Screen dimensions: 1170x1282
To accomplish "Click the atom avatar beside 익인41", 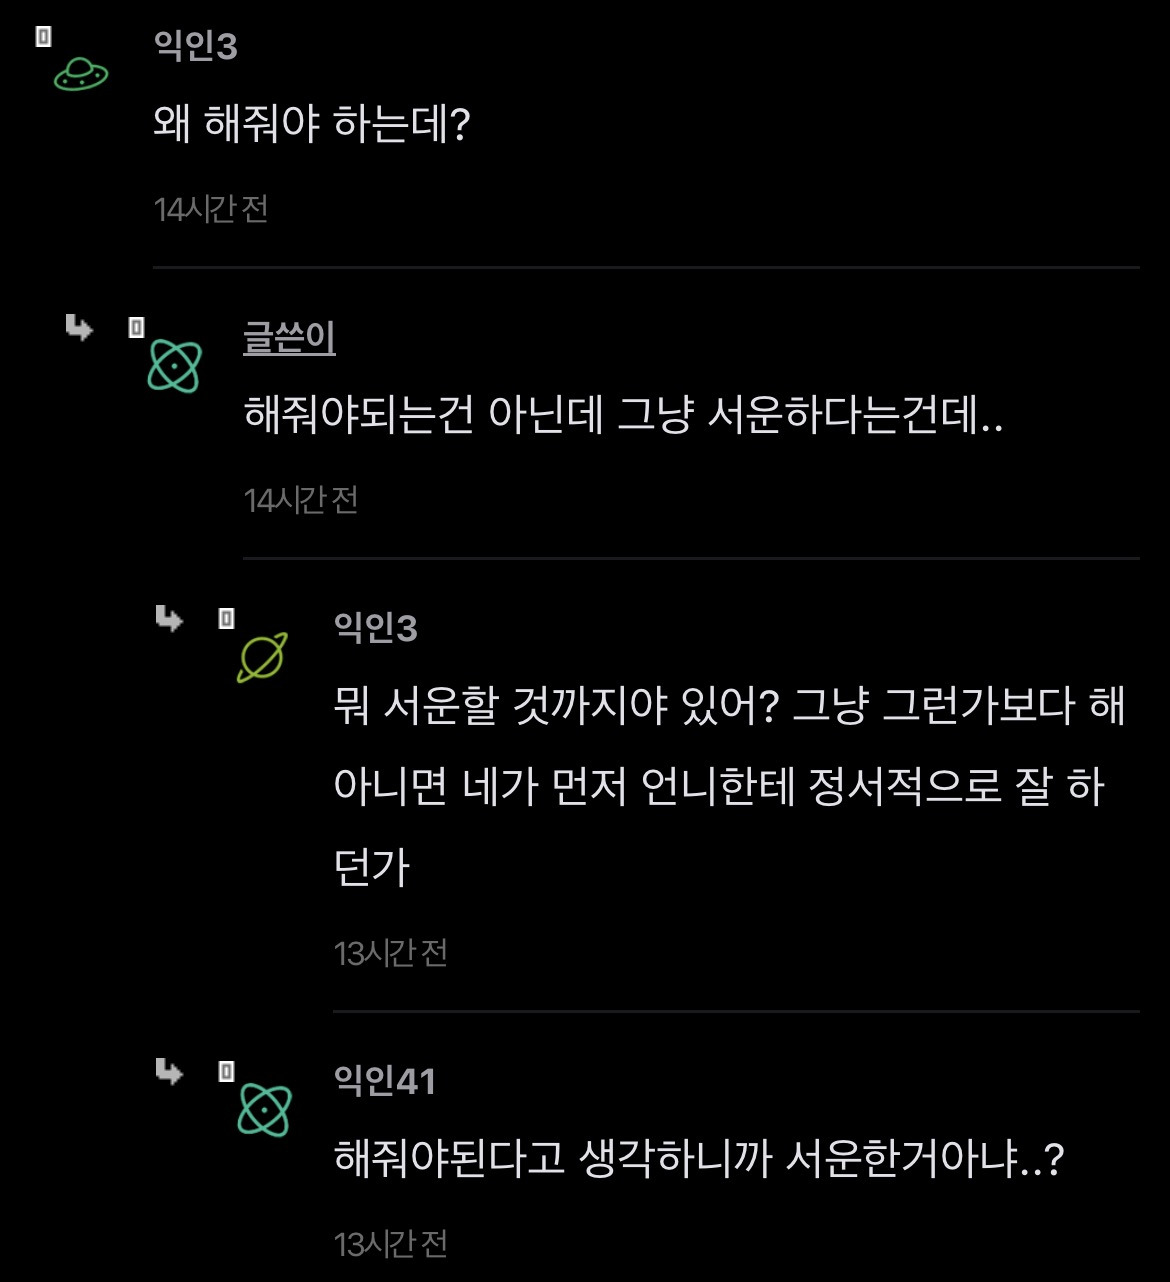I will (264, 1110).
